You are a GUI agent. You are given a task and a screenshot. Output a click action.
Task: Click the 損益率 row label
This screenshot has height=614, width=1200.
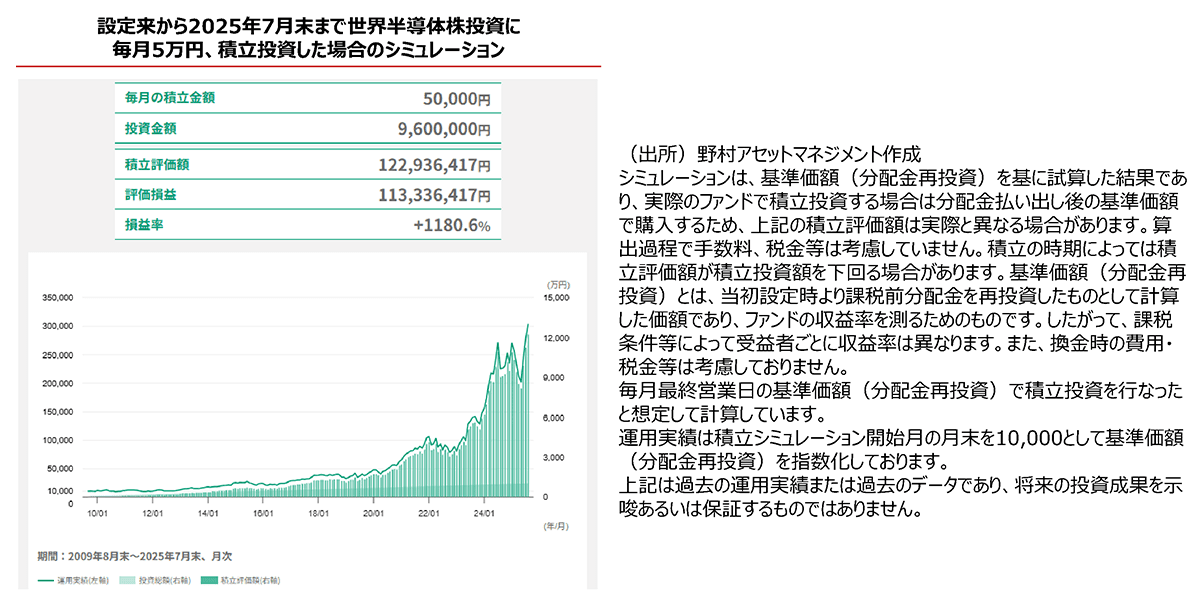[x=144, y=225]
